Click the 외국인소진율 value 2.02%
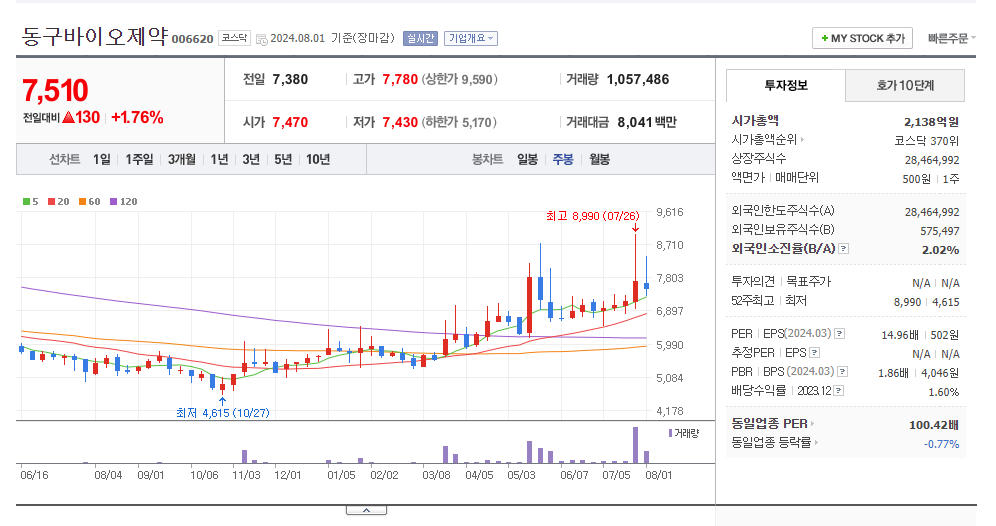This screenshot has height=526, width=996. [941, 250]
